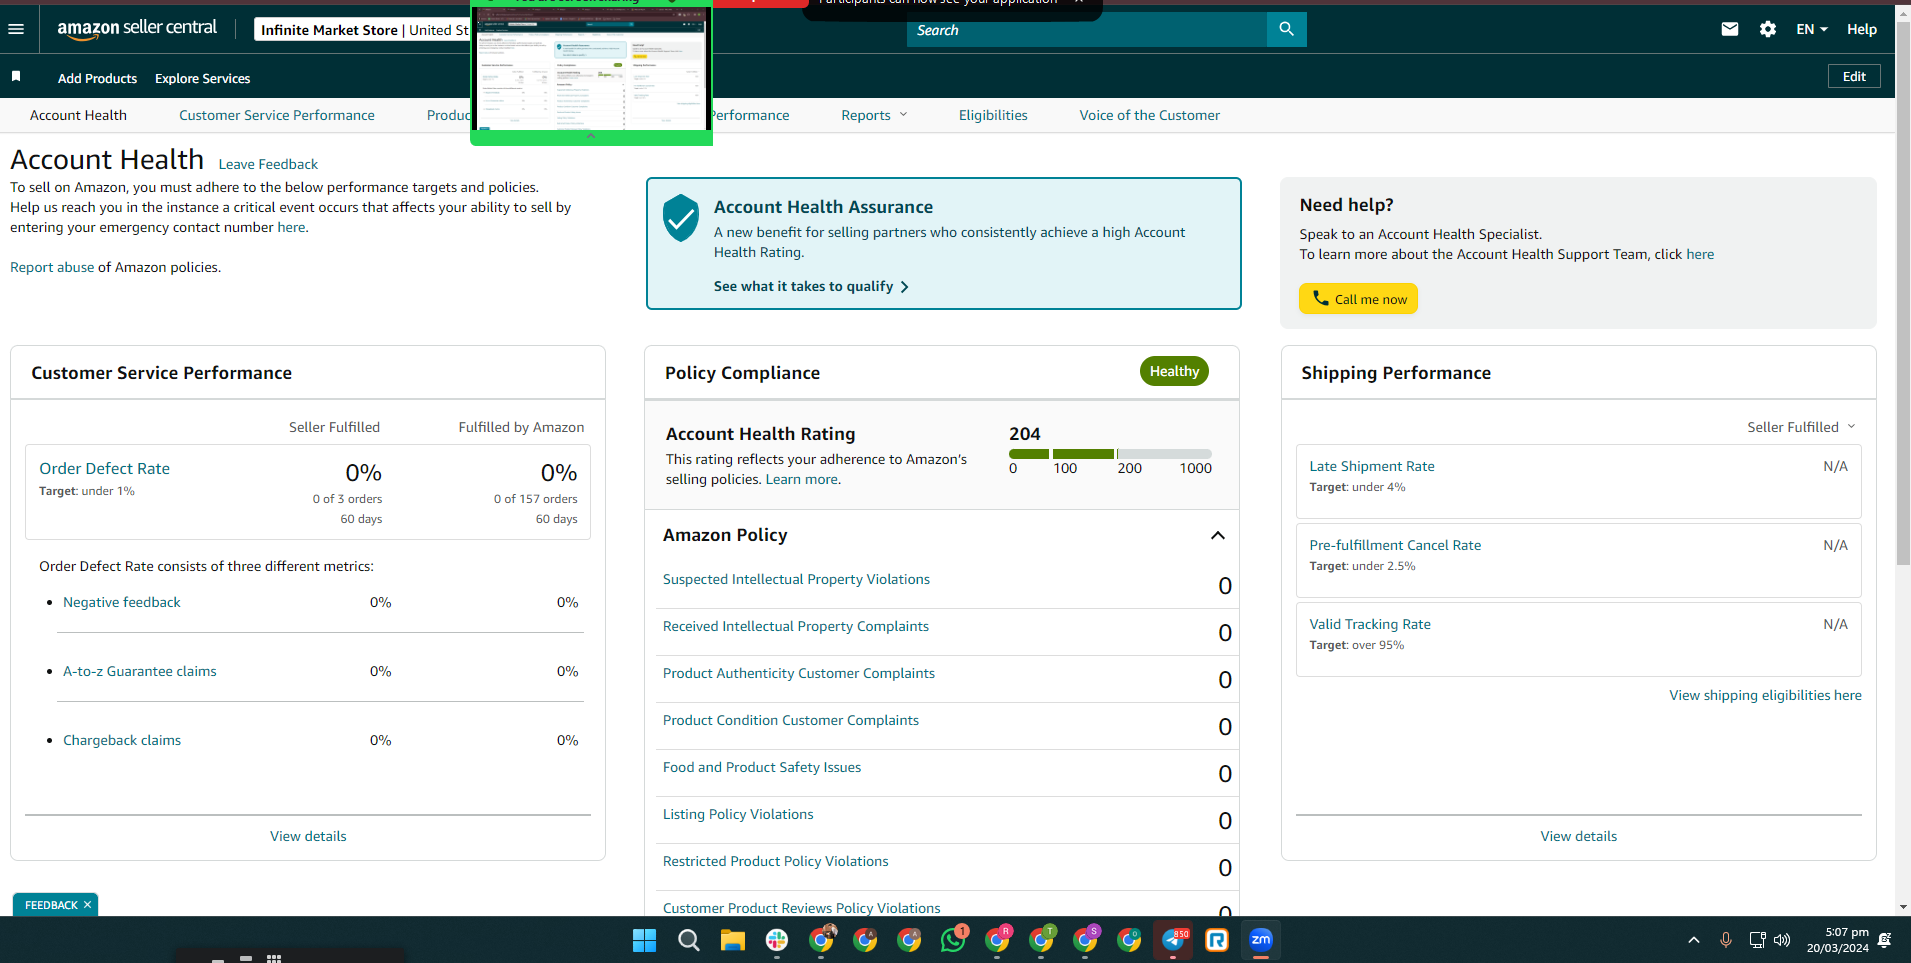Open Telegram from the taskbar
Screen dimensions: 1911x963
tap(1173, 940)
